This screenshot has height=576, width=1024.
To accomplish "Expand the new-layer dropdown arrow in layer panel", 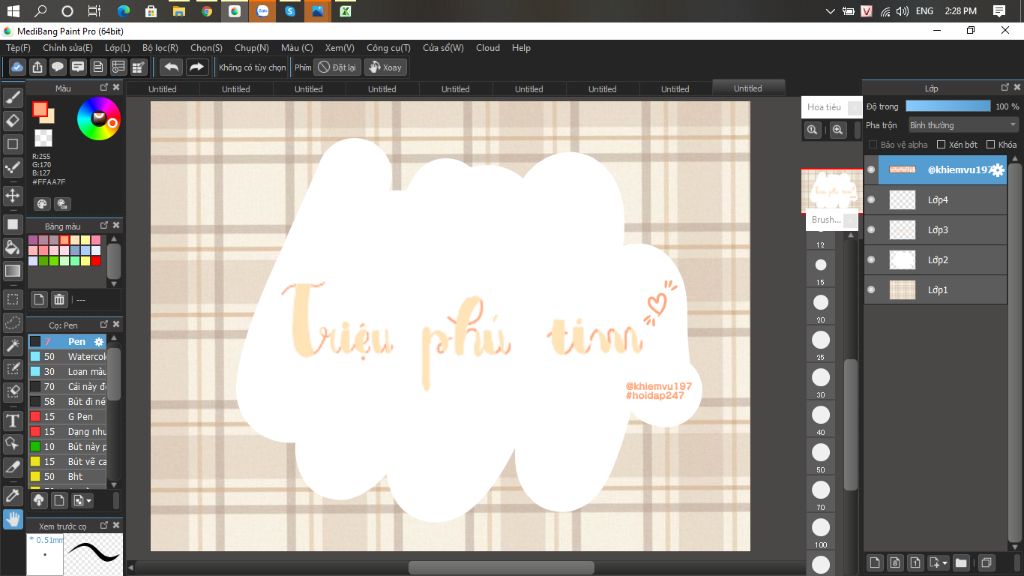I will pos(944,563).
